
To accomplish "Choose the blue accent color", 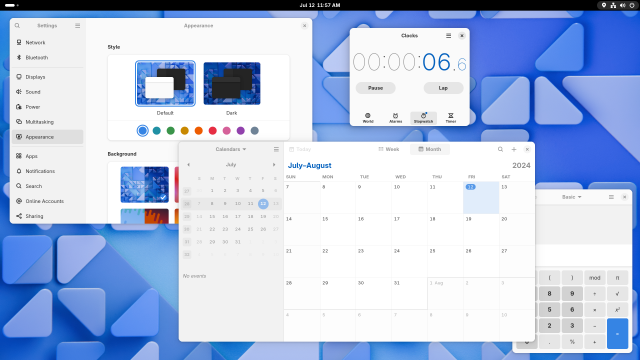I will tap(142, 131).
